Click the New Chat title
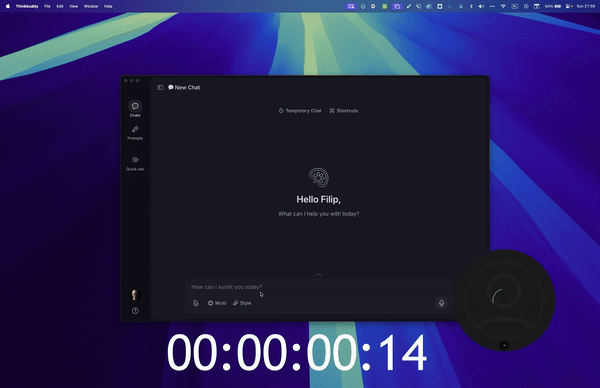Viewport: 600px width, 388px height. pyautogui.click(x=184, y=88)
